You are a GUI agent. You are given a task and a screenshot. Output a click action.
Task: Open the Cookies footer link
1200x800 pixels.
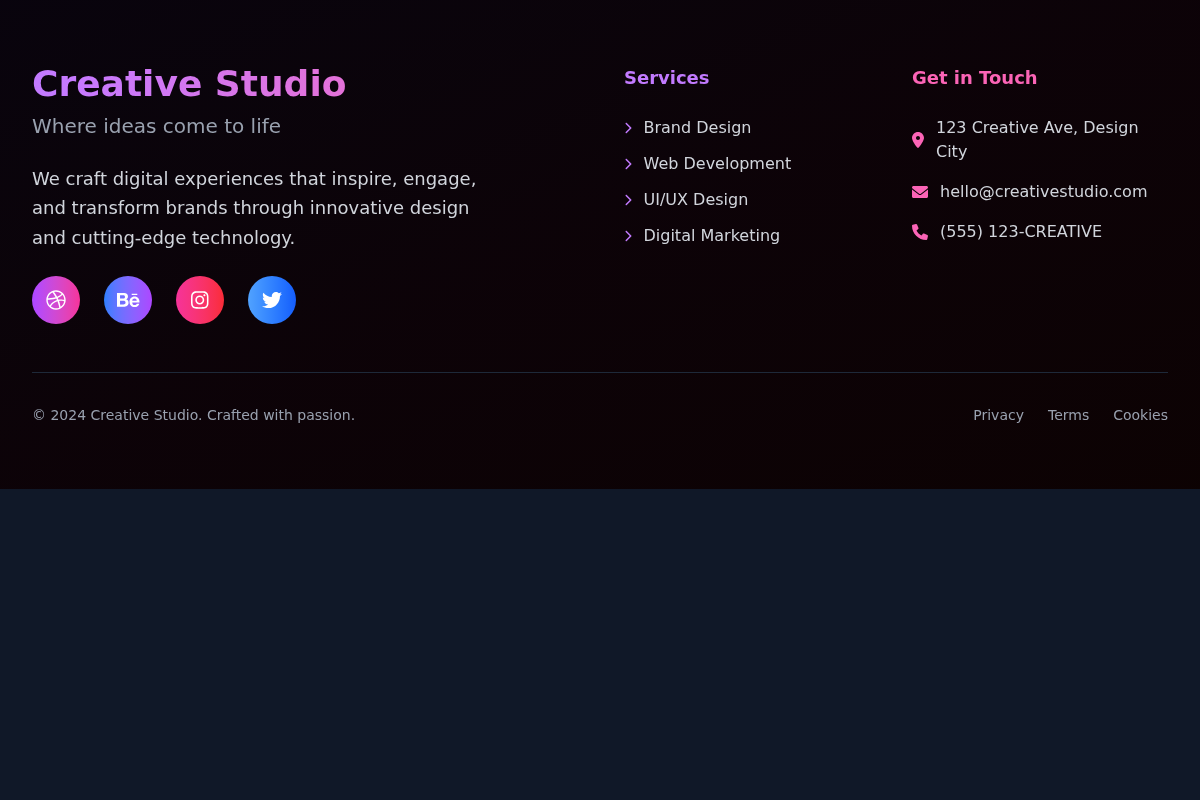click(1140, 415)
